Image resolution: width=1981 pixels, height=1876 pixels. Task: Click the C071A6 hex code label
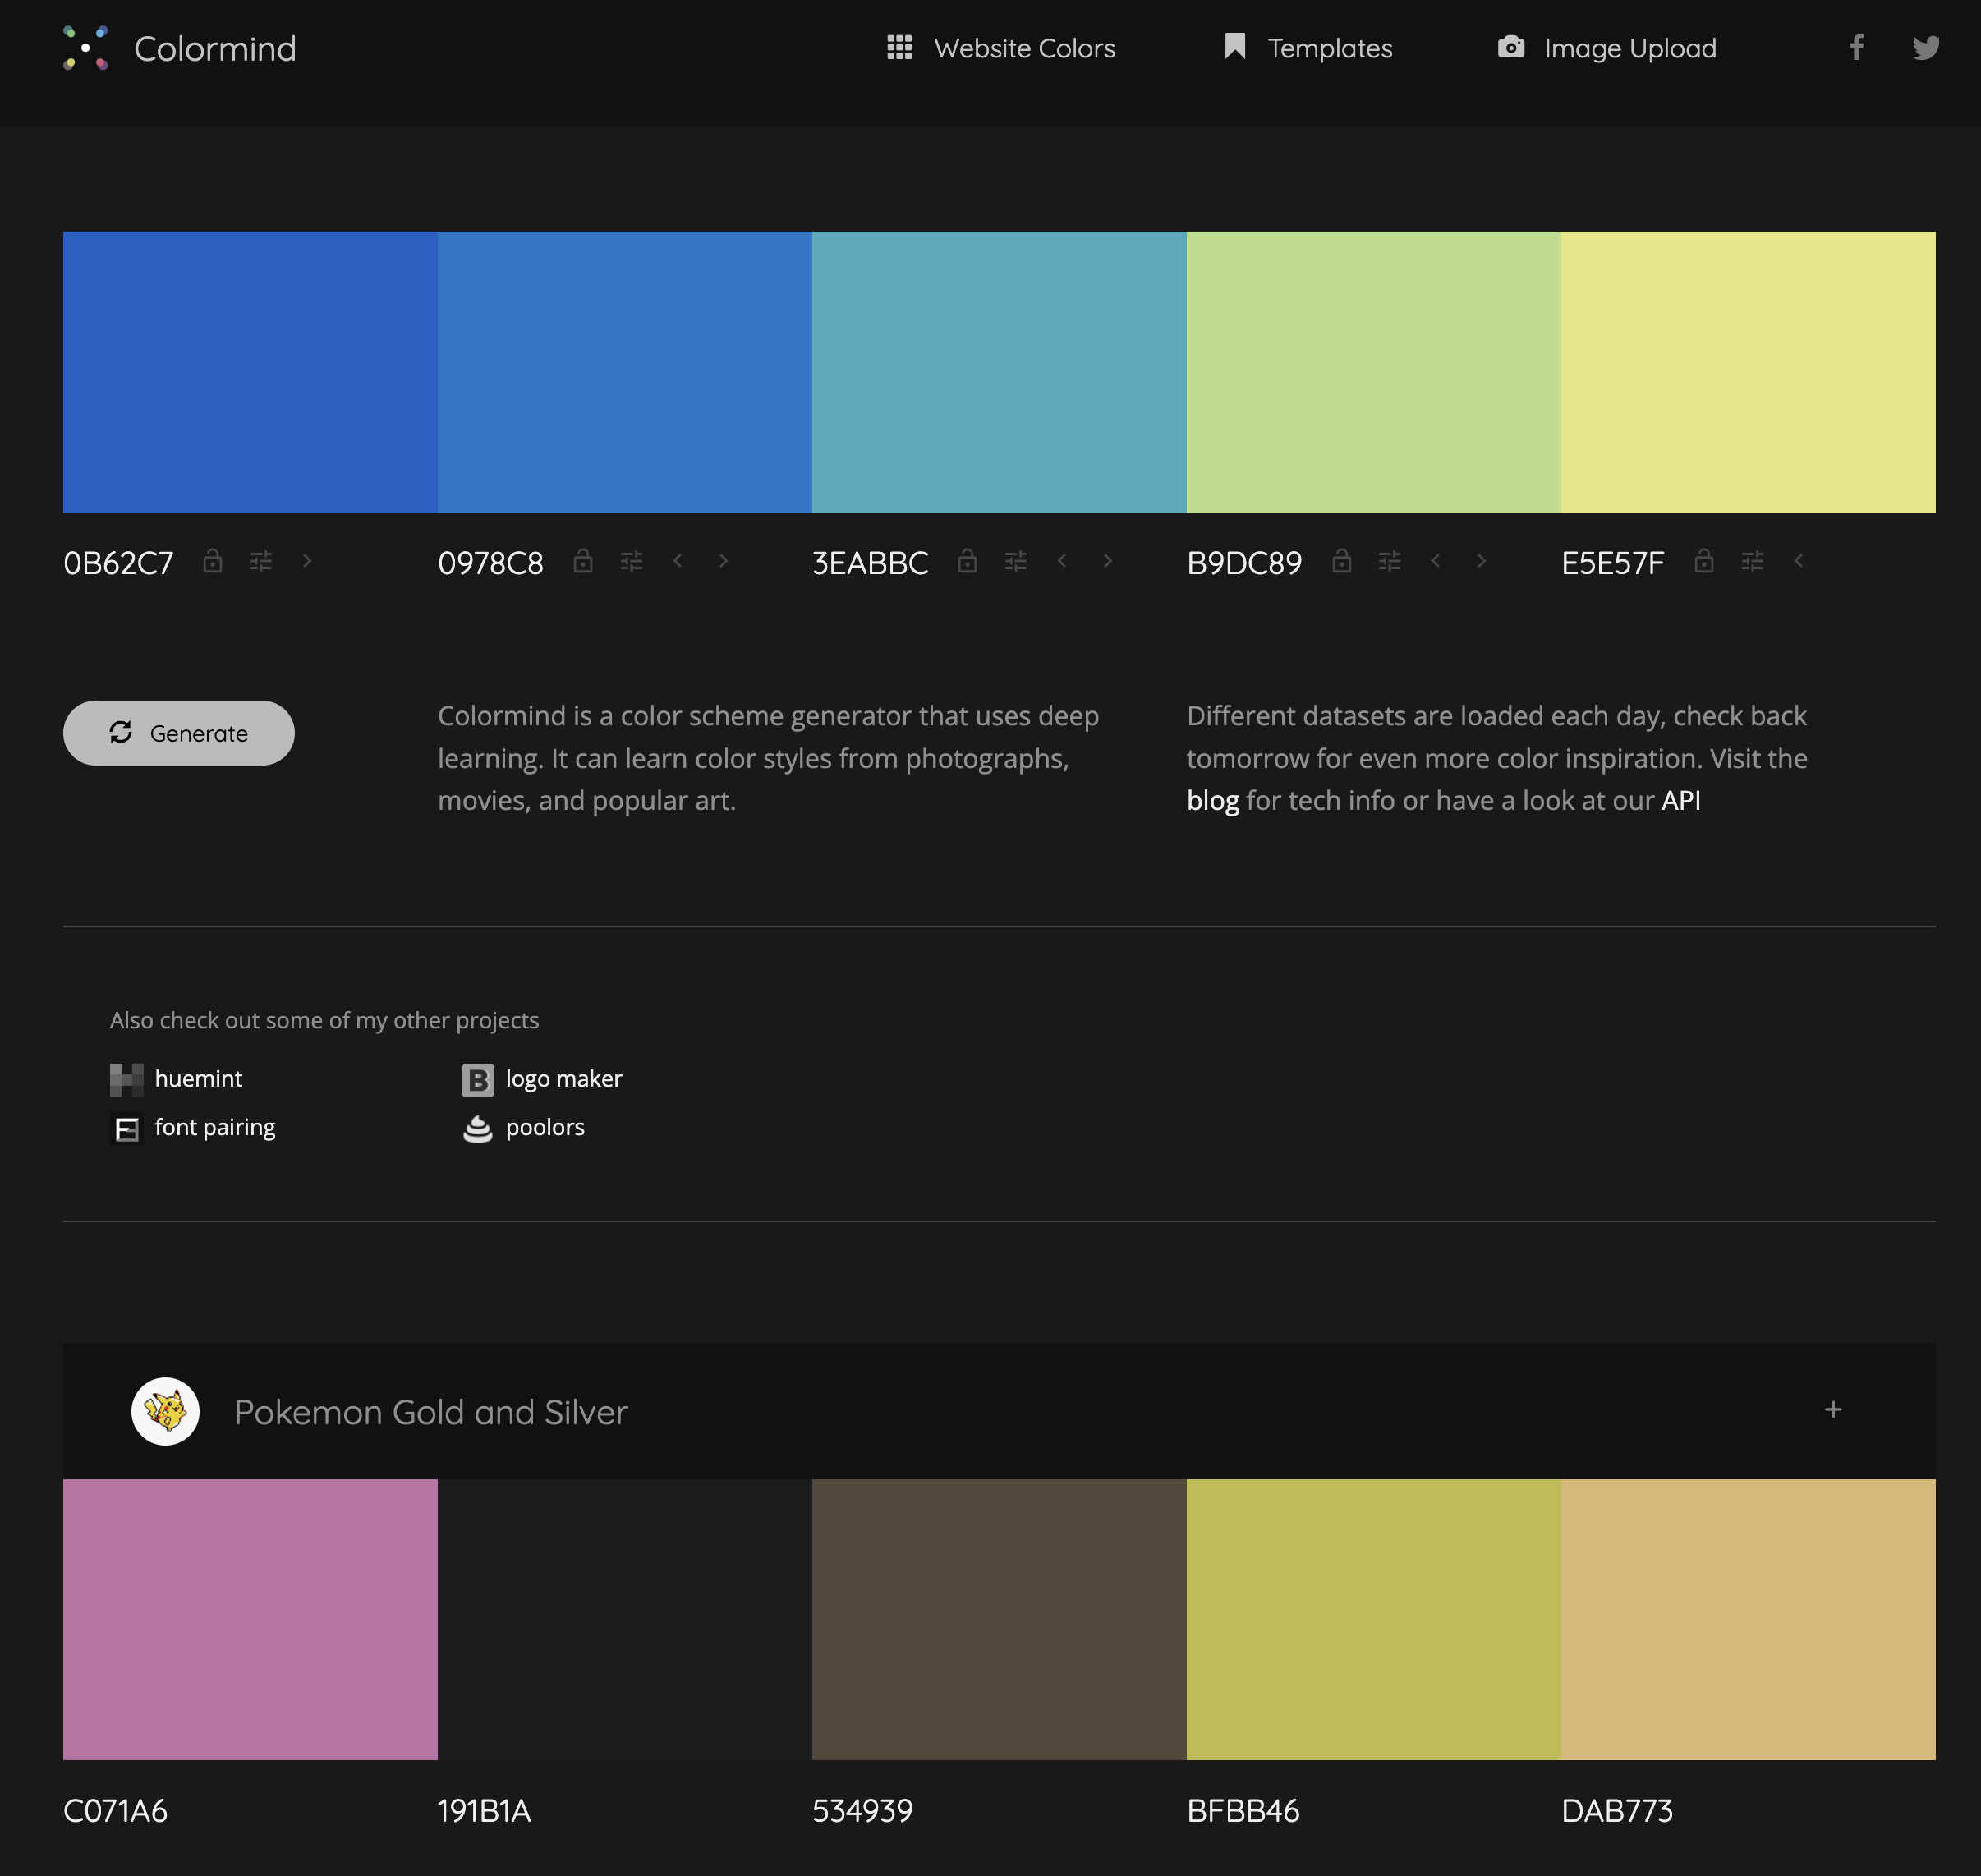click(115, 1811)
